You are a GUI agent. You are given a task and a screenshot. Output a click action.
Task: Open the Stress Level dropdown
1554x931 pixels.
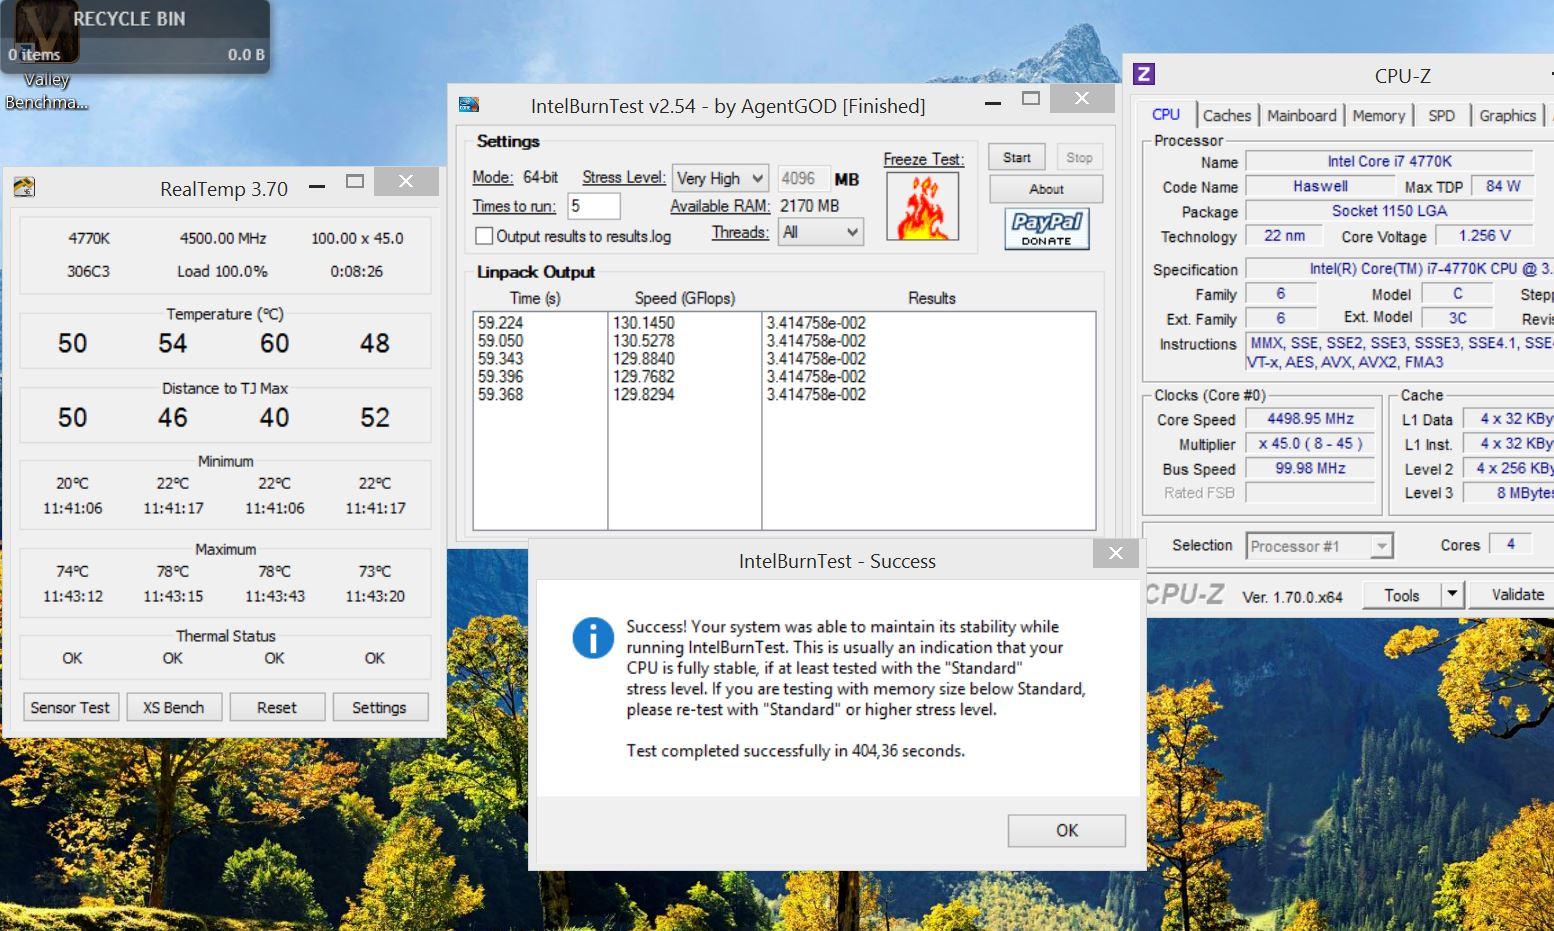click(x=720, y=178)
